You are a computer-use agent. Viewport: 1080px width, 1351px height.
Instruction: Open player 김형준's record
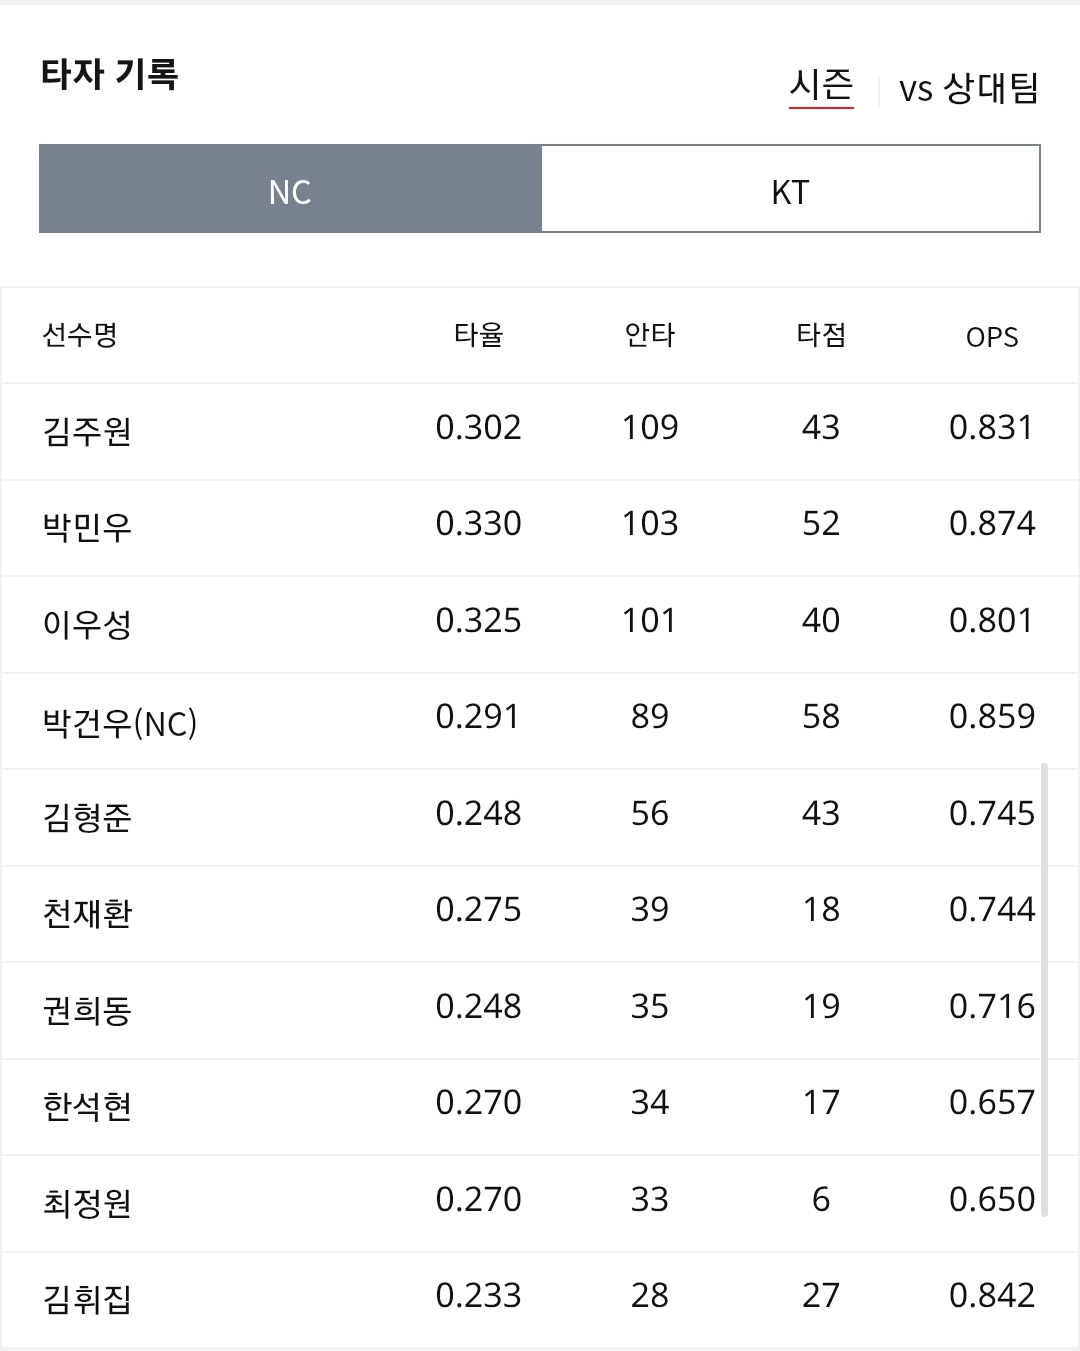click(x=540, y=818)
